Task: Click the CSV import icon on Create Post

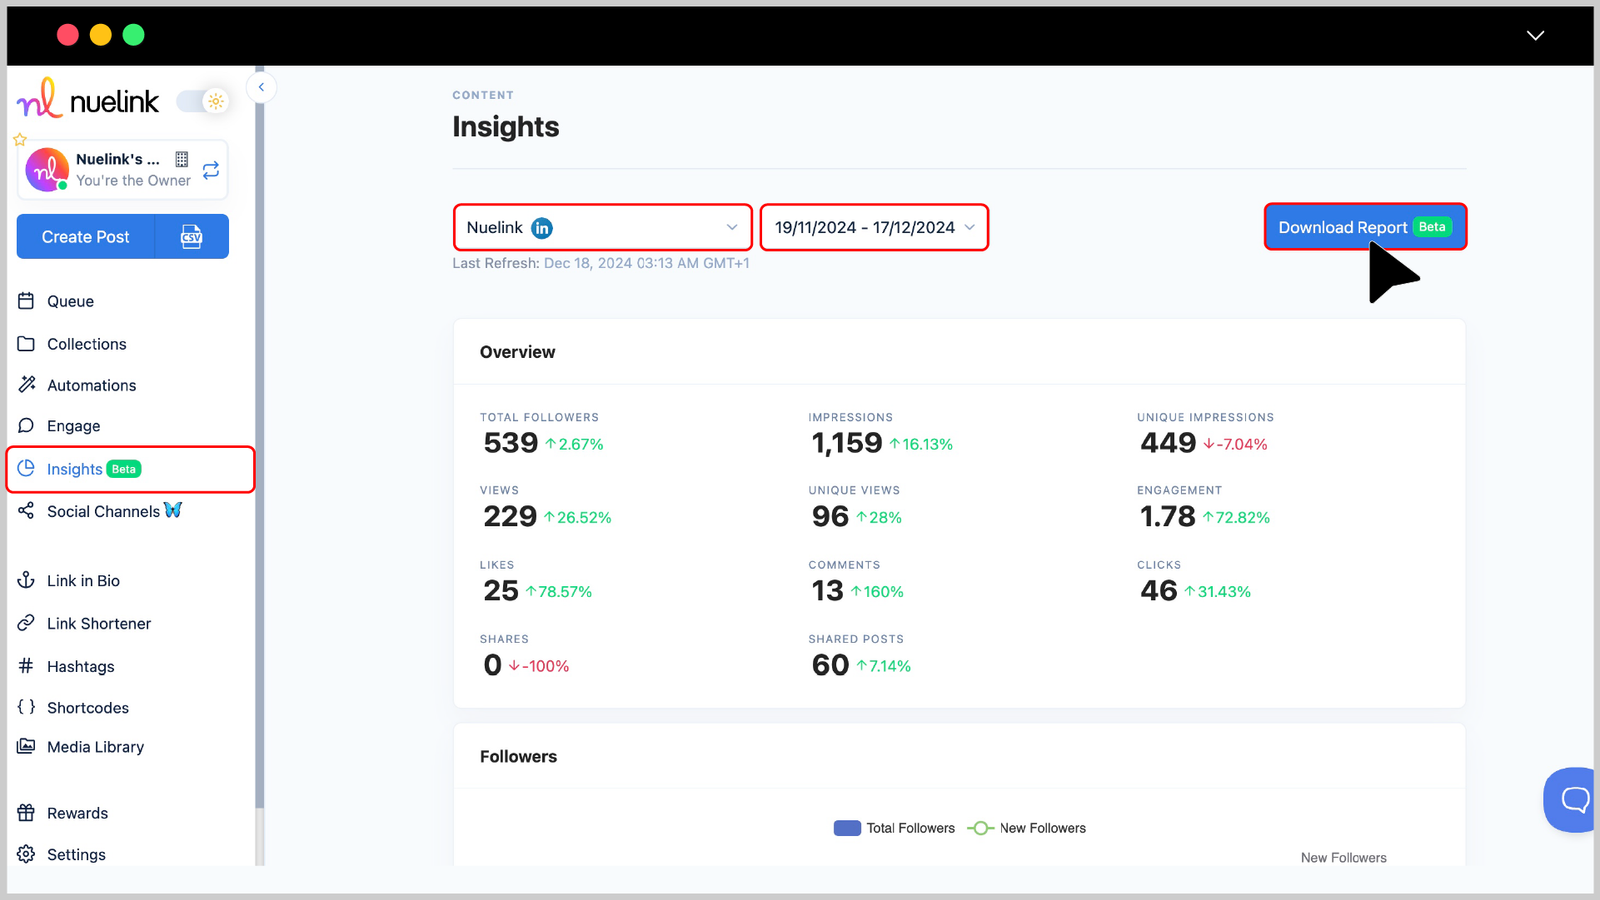Action: coord(190,237)
